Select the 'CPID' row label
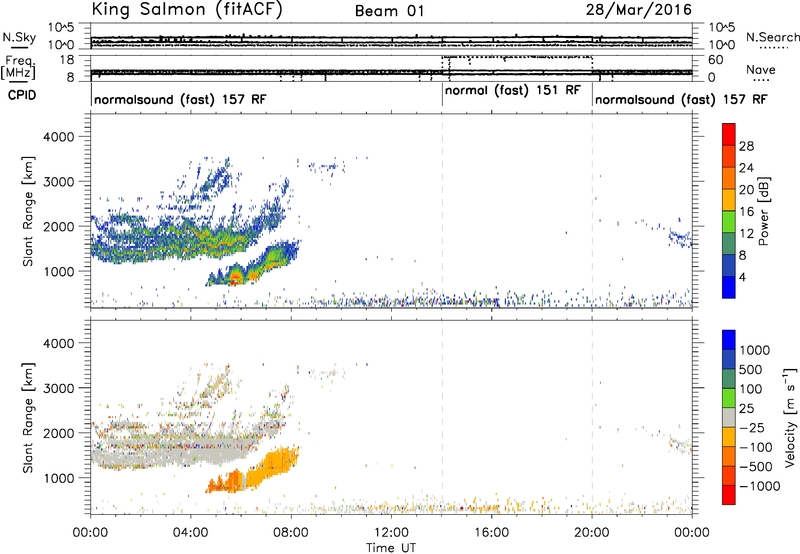Image resolution: width=800 pixels, height=554 pixels. [x=22, y=95]
